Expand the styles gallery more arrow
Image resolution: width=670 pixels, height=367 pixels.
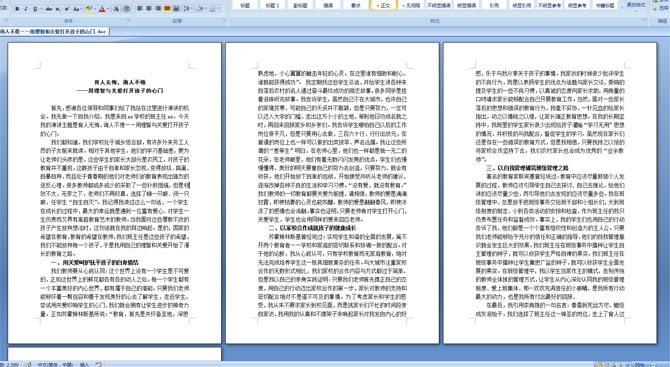point(622,7)
